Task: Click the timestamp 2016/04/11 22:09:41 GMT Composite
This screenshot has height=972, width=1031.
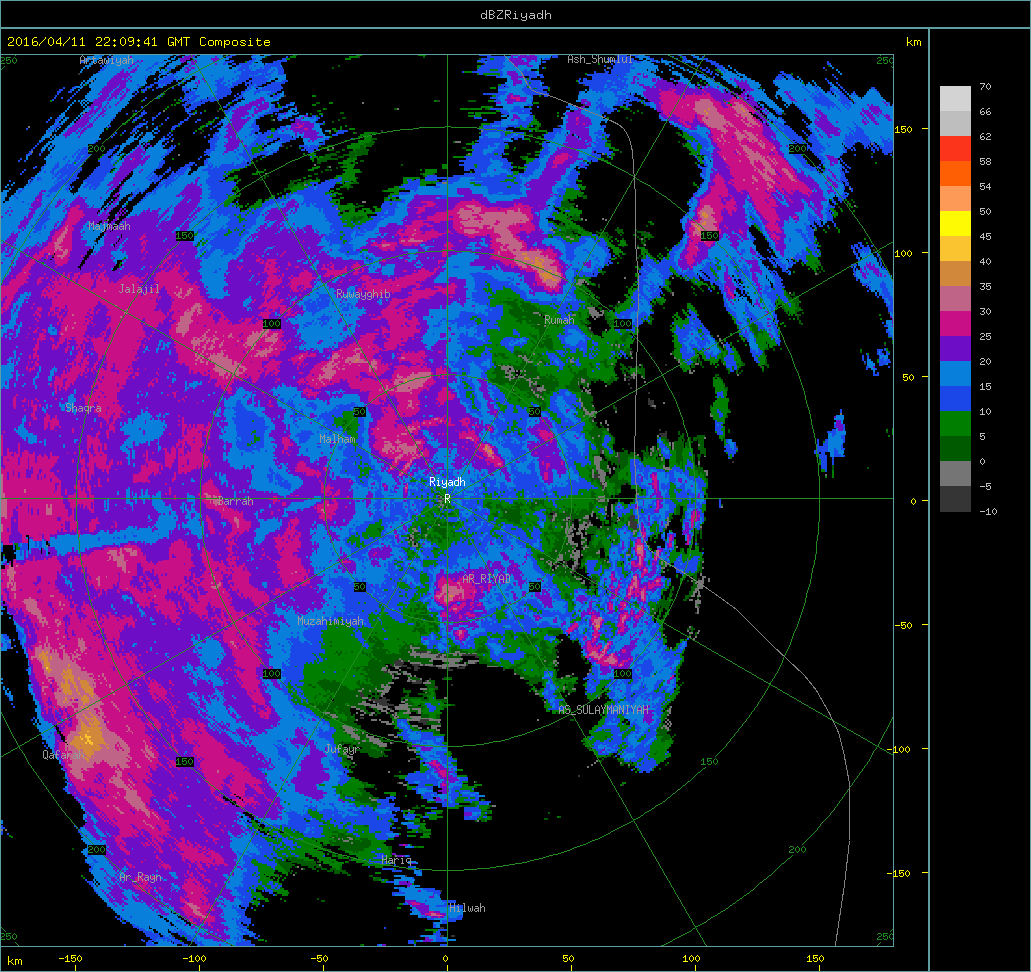Action: (139, 41)
